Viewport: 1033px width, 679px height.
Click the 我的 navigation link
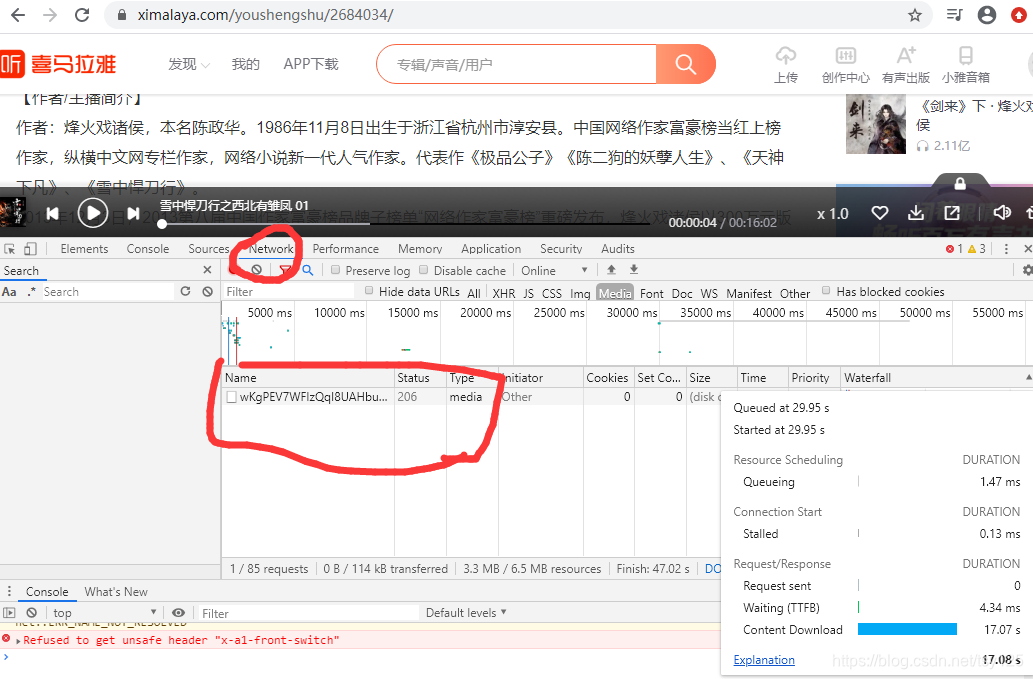[x=246, y=65]
